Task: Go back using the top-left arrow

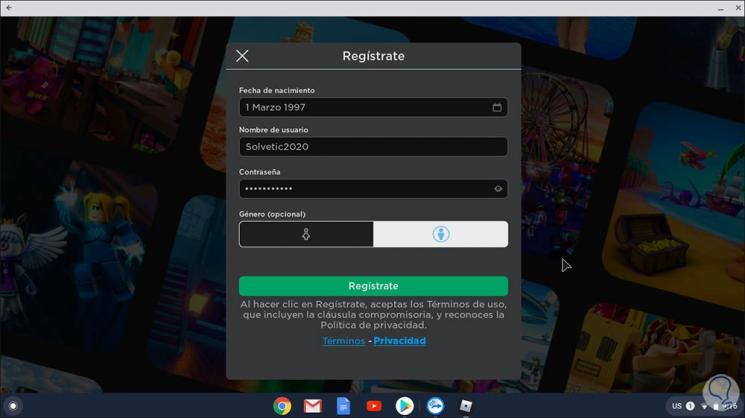Action: (x=9, y=8)
